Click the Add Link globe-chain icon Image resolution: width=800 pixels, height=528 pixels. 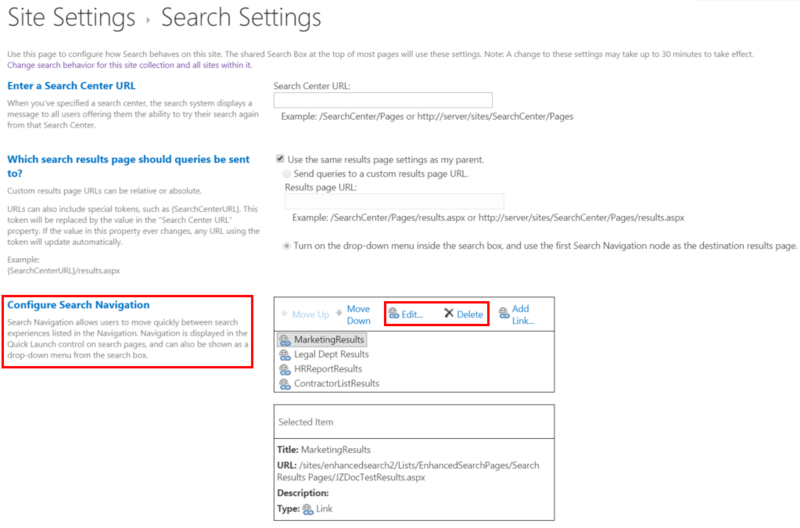click(503, 314)
